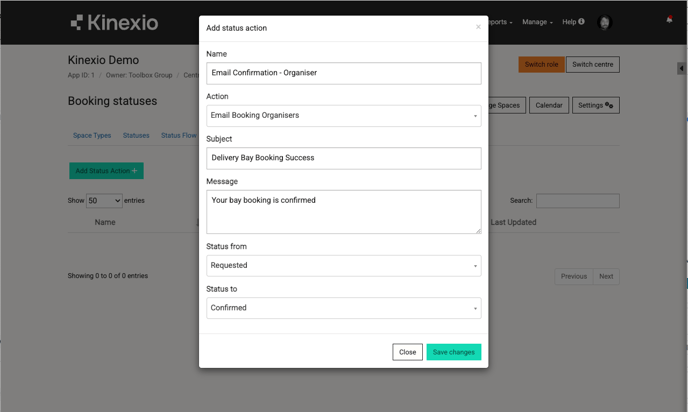The image size is (688, 412).
Task: Switch to the Statuses tab
Action: pyautogui.click(x=136, y=136)
